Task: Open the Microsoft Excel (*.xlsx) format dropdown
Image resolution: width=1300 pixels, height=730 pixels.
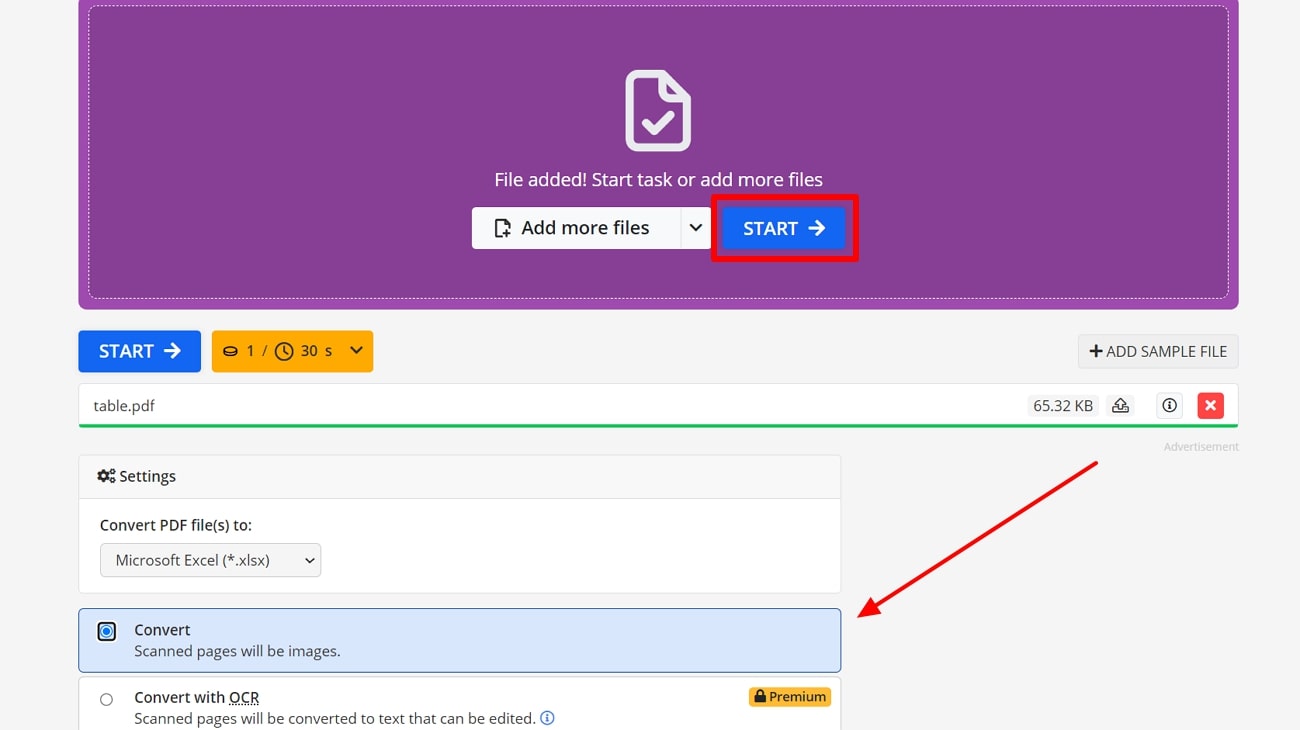Action: pyautogui.click(x=210, y=560)
